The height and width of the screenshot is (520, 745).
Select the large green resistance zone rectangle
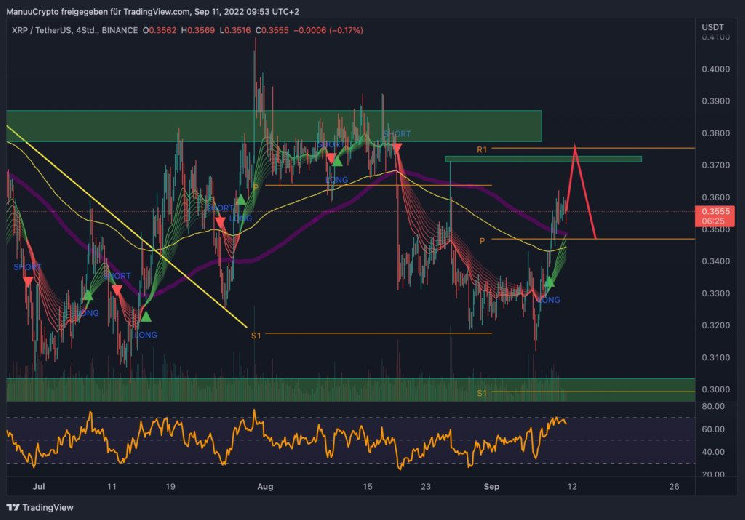pos(273,126)
